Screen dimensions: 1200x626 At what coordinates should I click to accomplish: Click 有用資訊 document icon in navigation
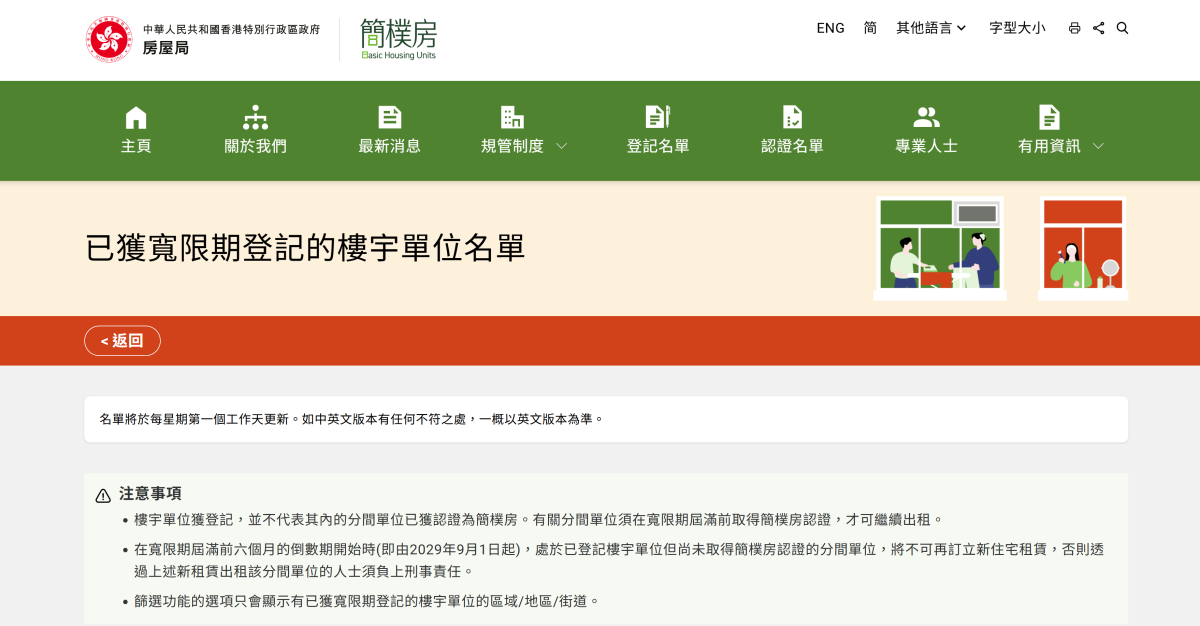(x=1048, y=118)
